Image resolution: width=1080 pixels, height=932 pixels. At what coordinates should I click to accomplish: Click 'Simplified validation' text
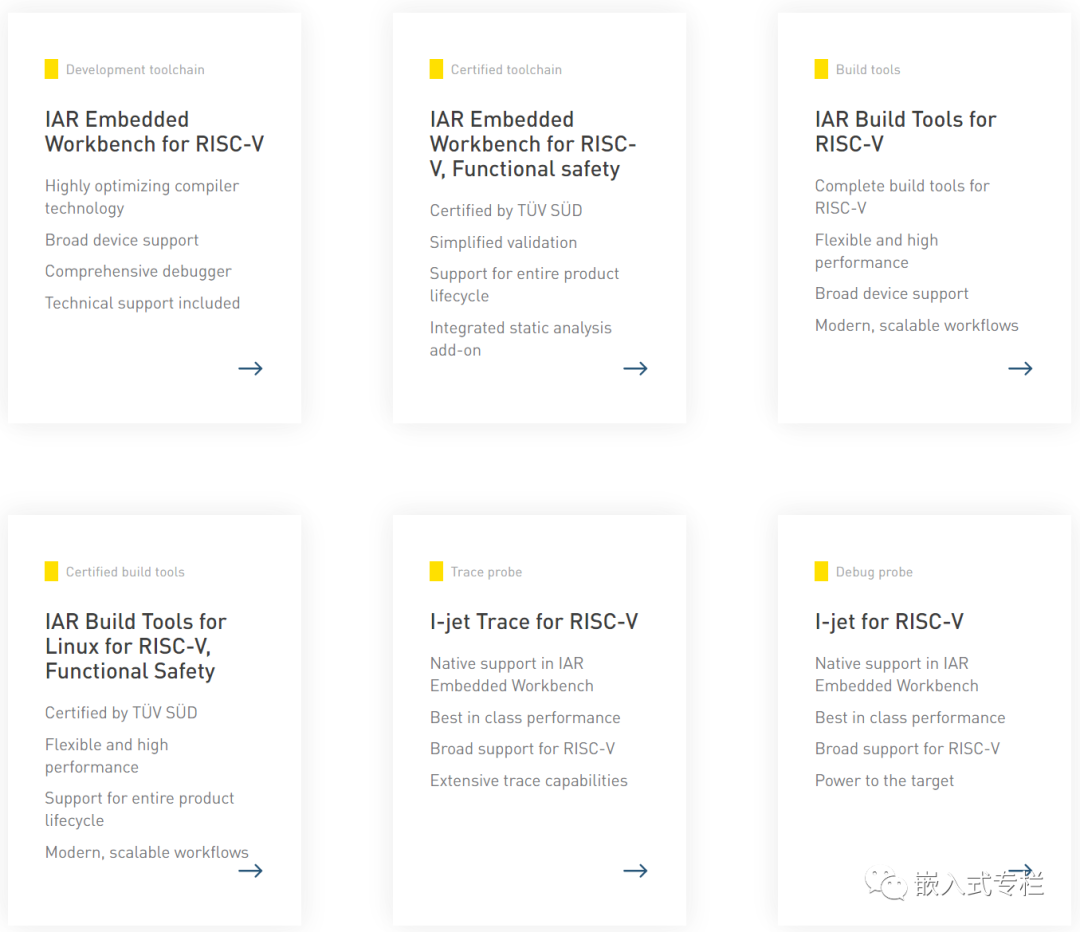pyautogui.click(x=503, y=242)
